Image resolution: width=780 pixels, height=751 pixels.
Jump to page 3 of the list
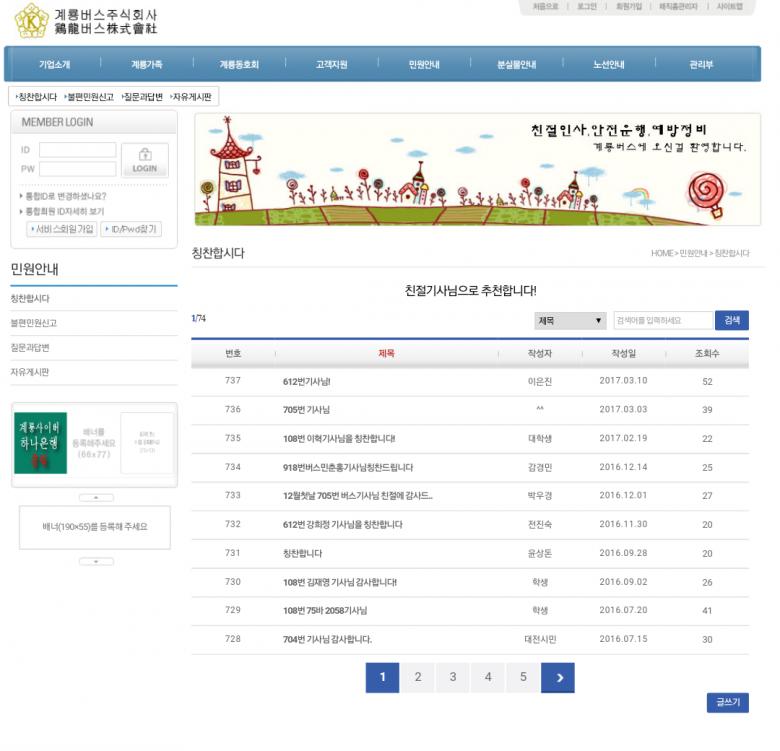click(x=452, y=678)
